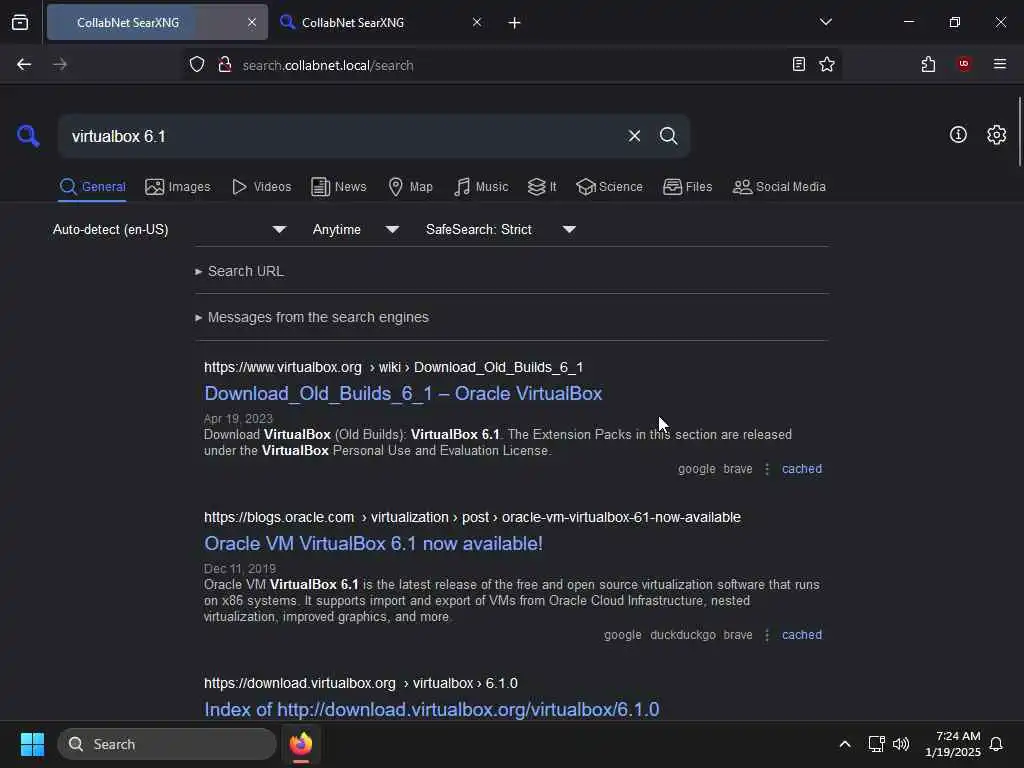The width and height of the screenshot is (1024, 768).
Task: Open volume speaker tray icon
Action: pos(901,744)
